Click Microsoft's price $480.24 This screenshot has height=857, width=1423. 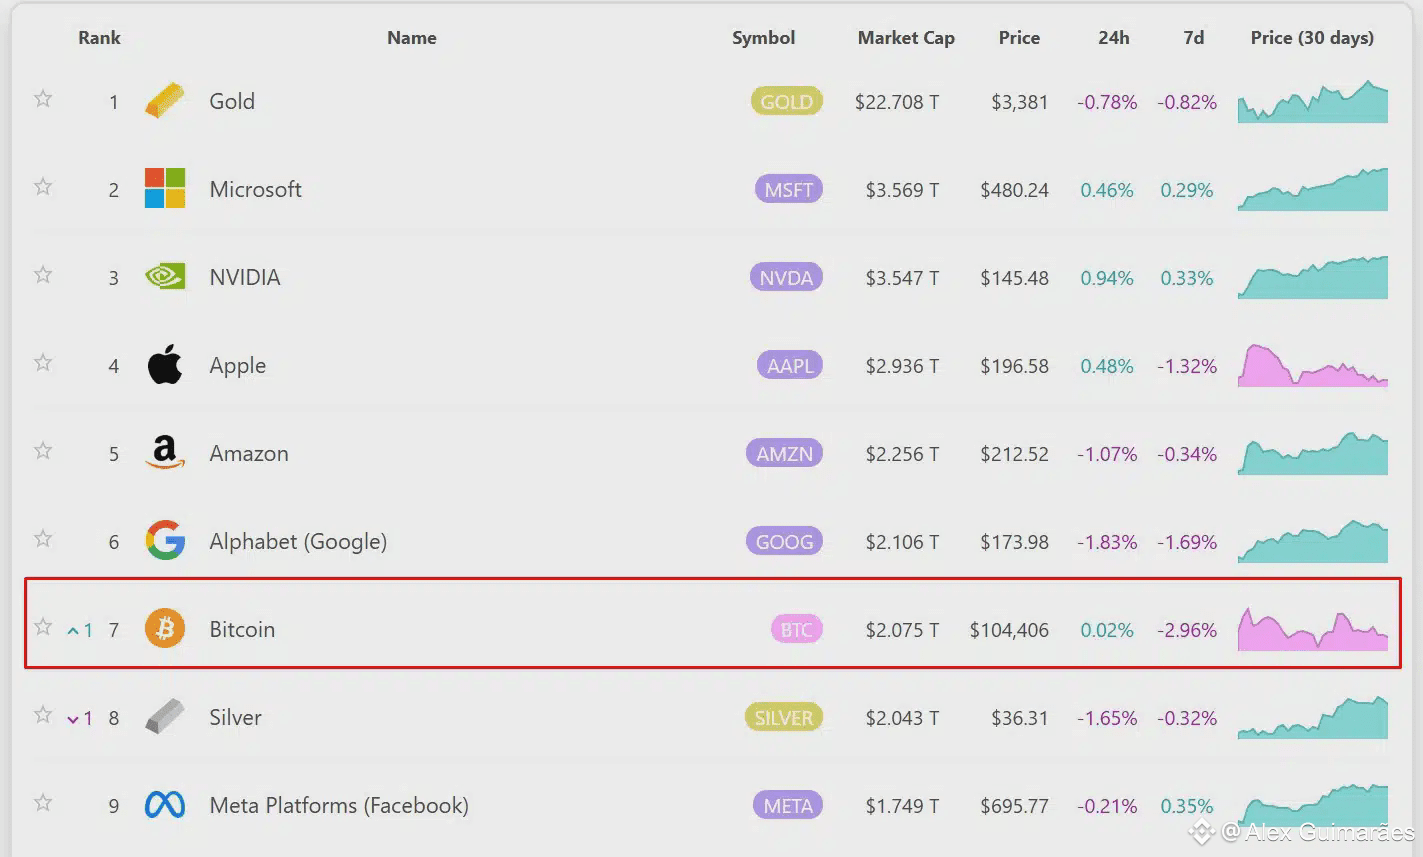pos(1014,190)
